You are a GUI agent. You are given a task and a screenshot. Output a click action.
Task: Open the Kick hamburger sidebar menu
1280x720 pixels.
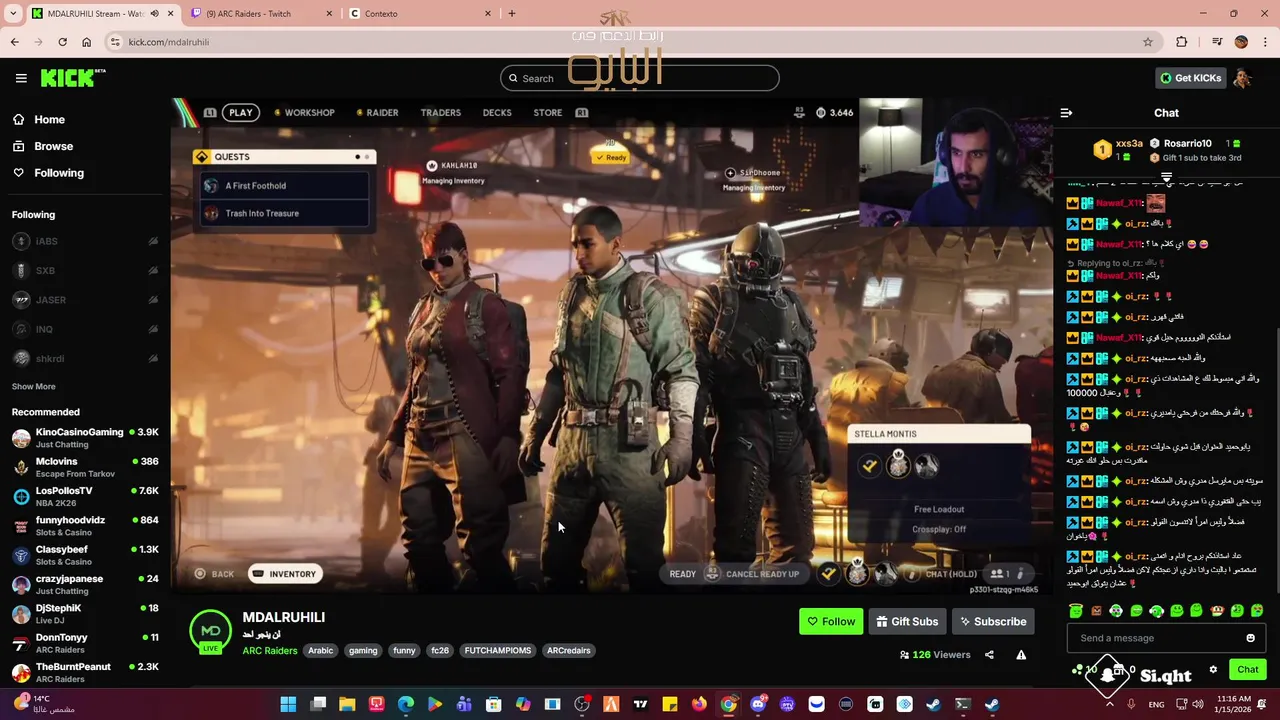click(x=21, y=78)
